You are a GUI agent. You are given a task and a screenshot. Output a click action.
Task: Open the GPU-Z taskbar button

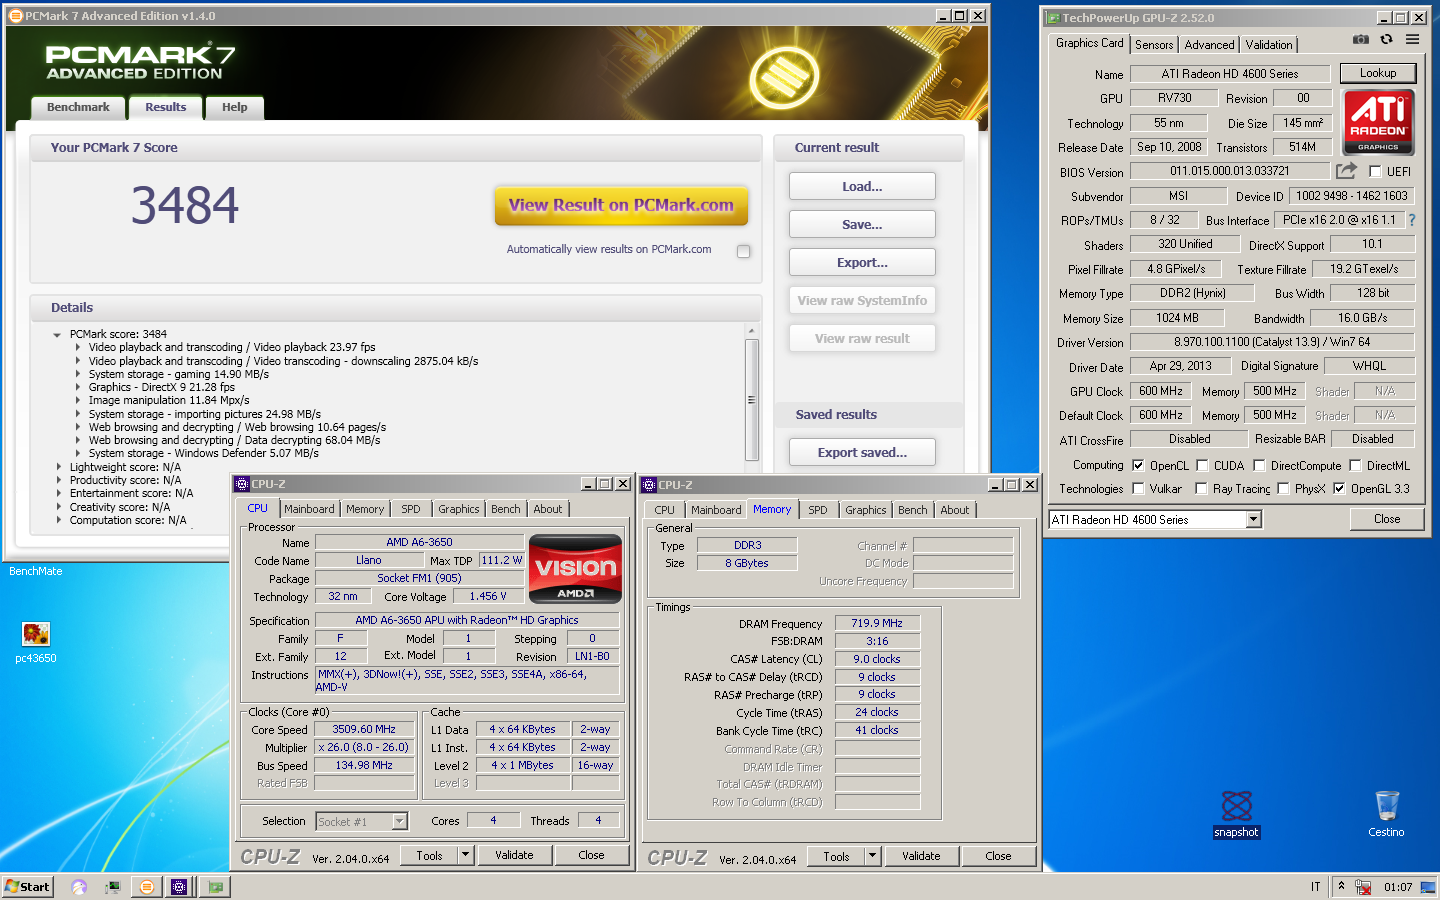215,886
